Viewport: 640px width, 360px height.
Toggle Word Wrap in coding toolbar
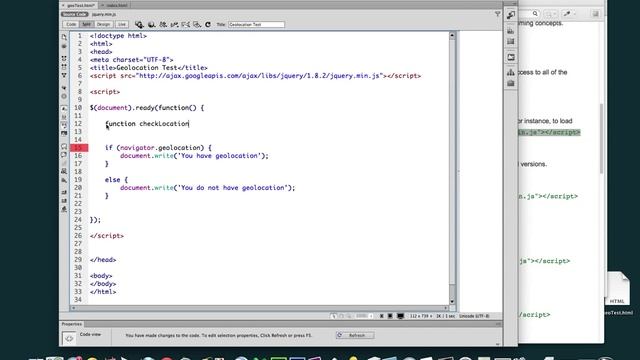(x=64, y=124)
